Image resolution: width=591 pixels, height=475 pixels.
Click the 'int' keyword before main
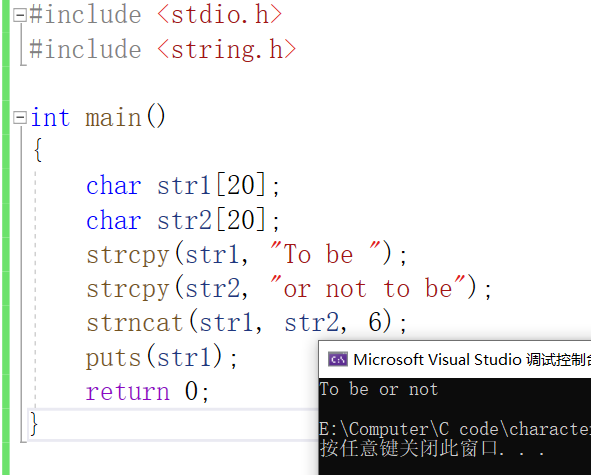[x=50, y=117]
